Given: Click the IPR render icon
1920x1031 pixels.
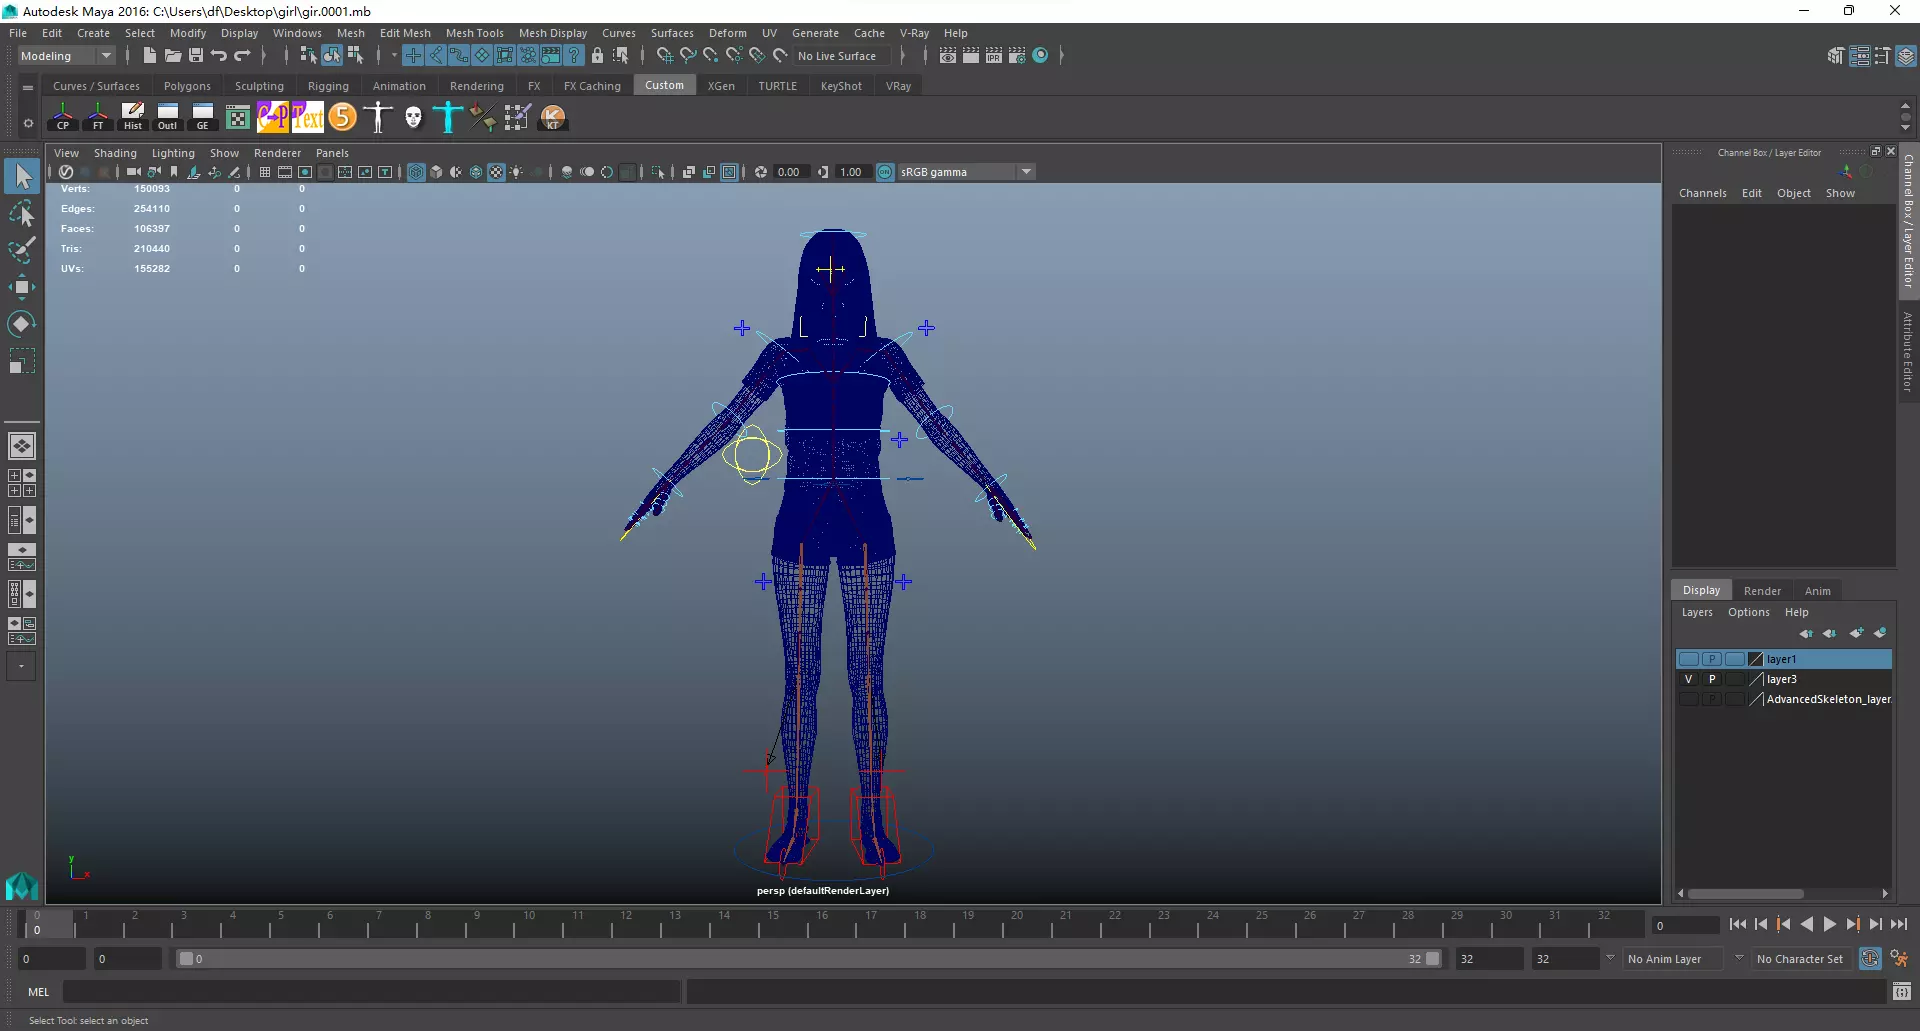Looking at the screenshot, I should pos(994,56).
